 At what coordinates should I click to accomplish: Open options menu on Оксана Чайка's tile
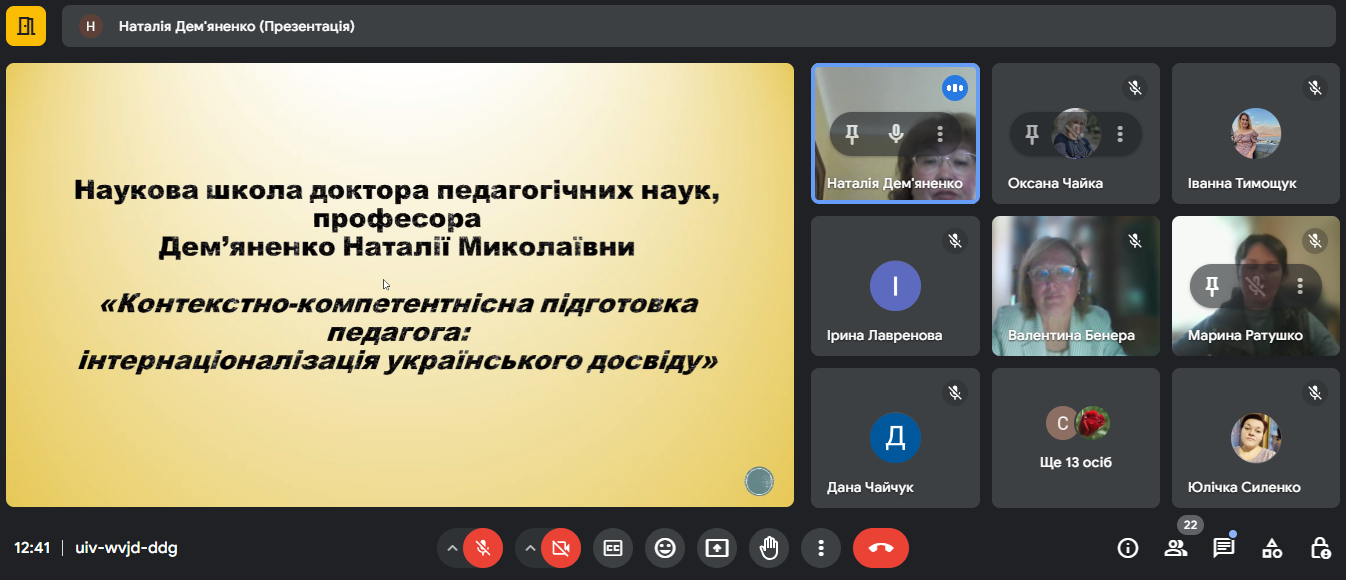pyautogui.click(x=1119, y=133)
